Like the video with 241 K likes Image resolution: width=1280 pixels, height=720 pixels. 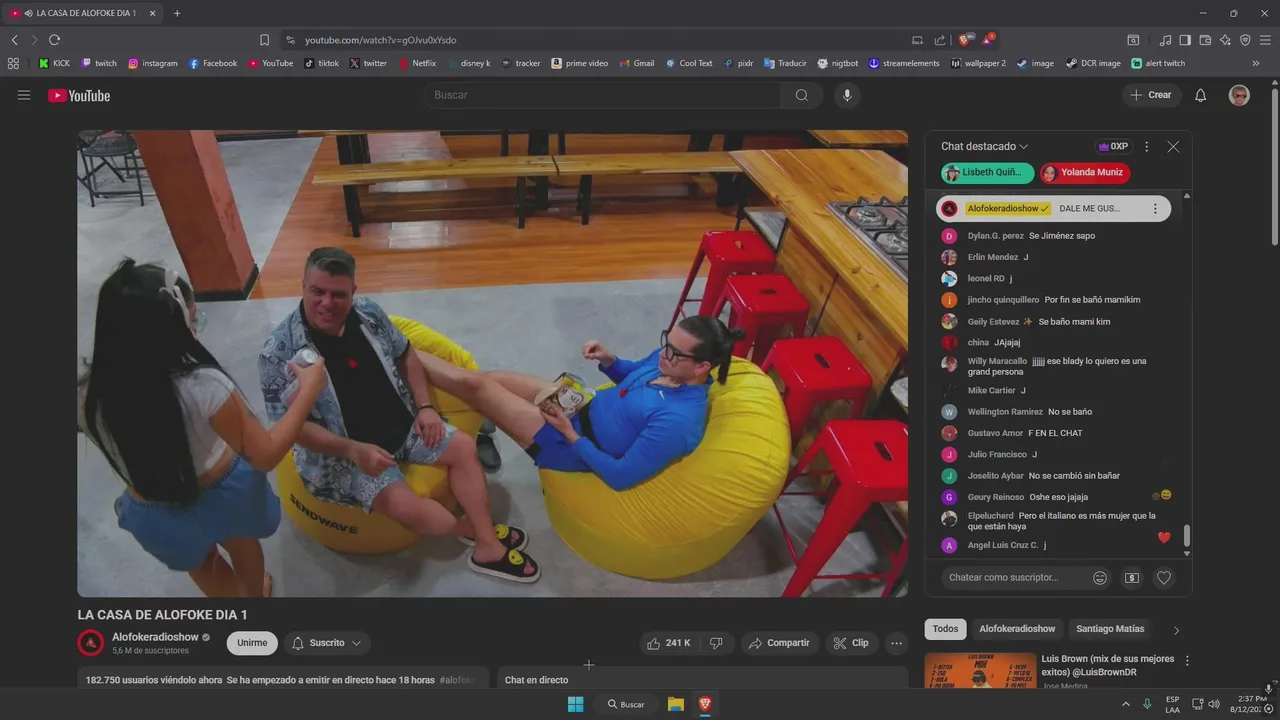[669, 643]
